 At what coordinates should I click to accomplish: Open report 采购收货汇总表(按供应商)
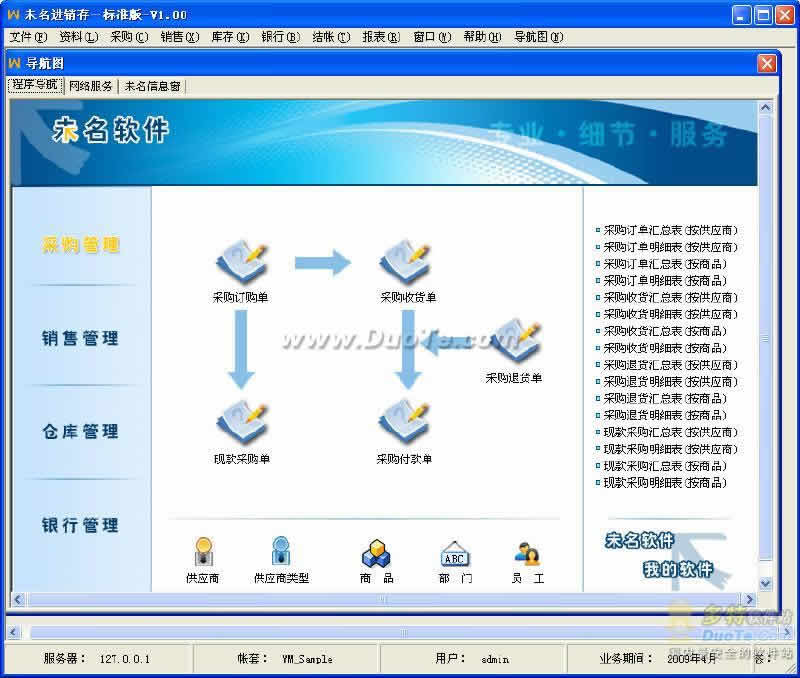670,298
